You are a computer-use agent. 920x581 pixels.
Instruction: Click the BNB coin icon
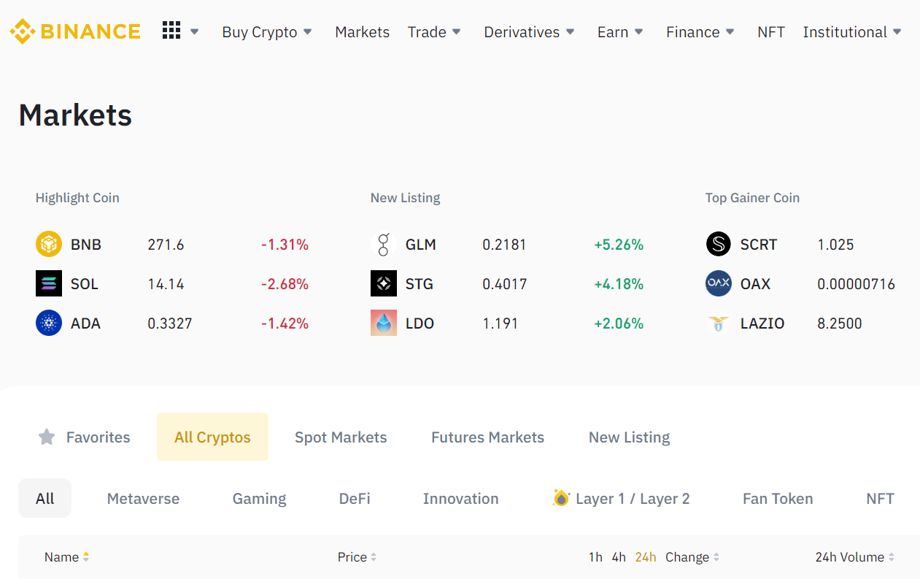[x=49, y=244]
